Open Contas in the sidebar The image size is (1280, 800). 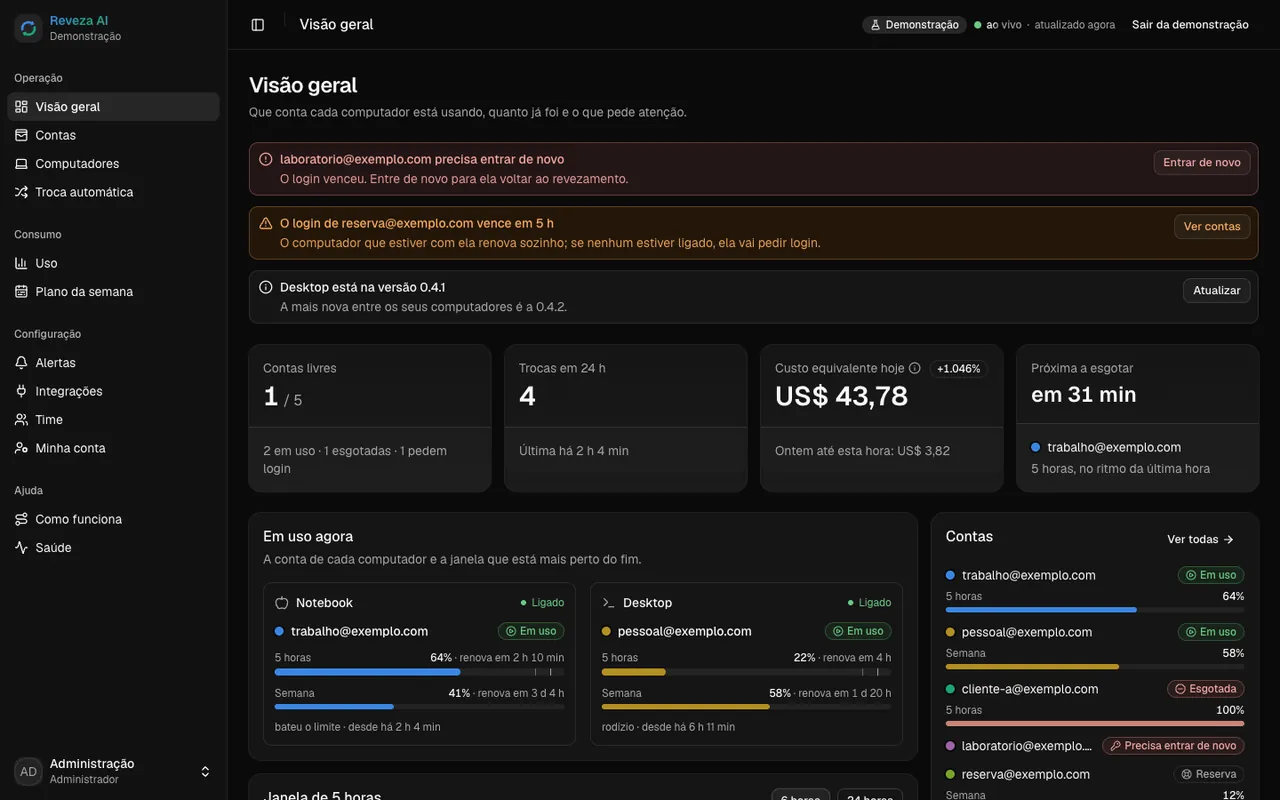pos(113,135)
